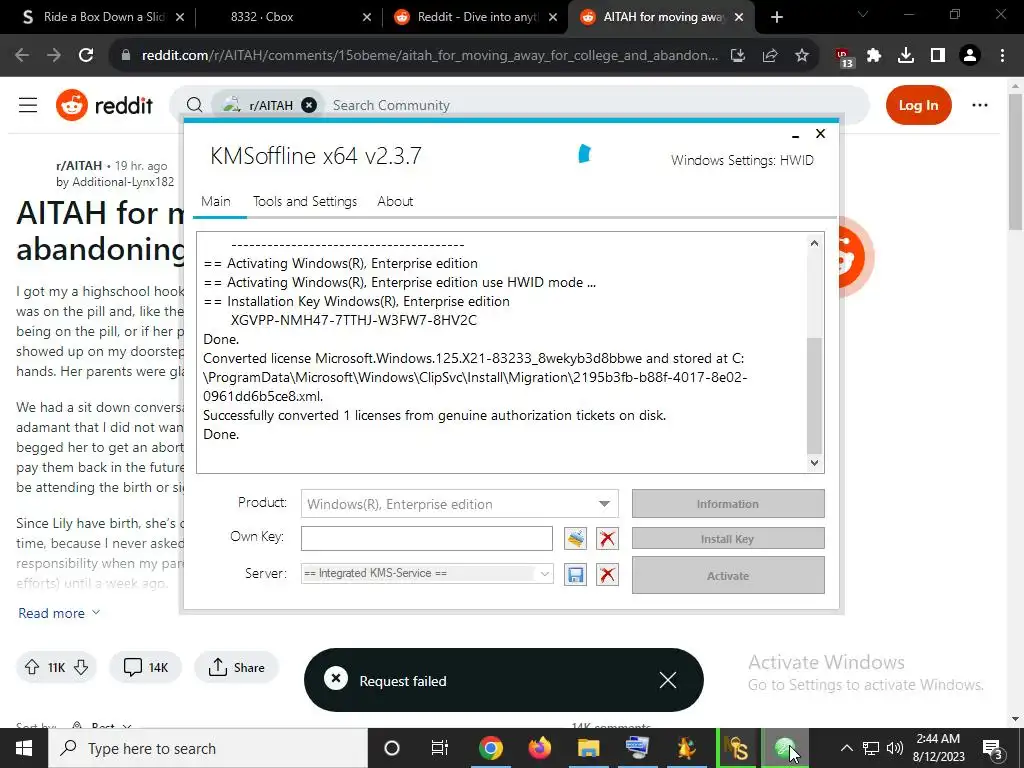Image resolution: width=1024 pixels, height=768 pixels.
Task: Click the Chrome address bar URL
Action: [x=430, y=56]
